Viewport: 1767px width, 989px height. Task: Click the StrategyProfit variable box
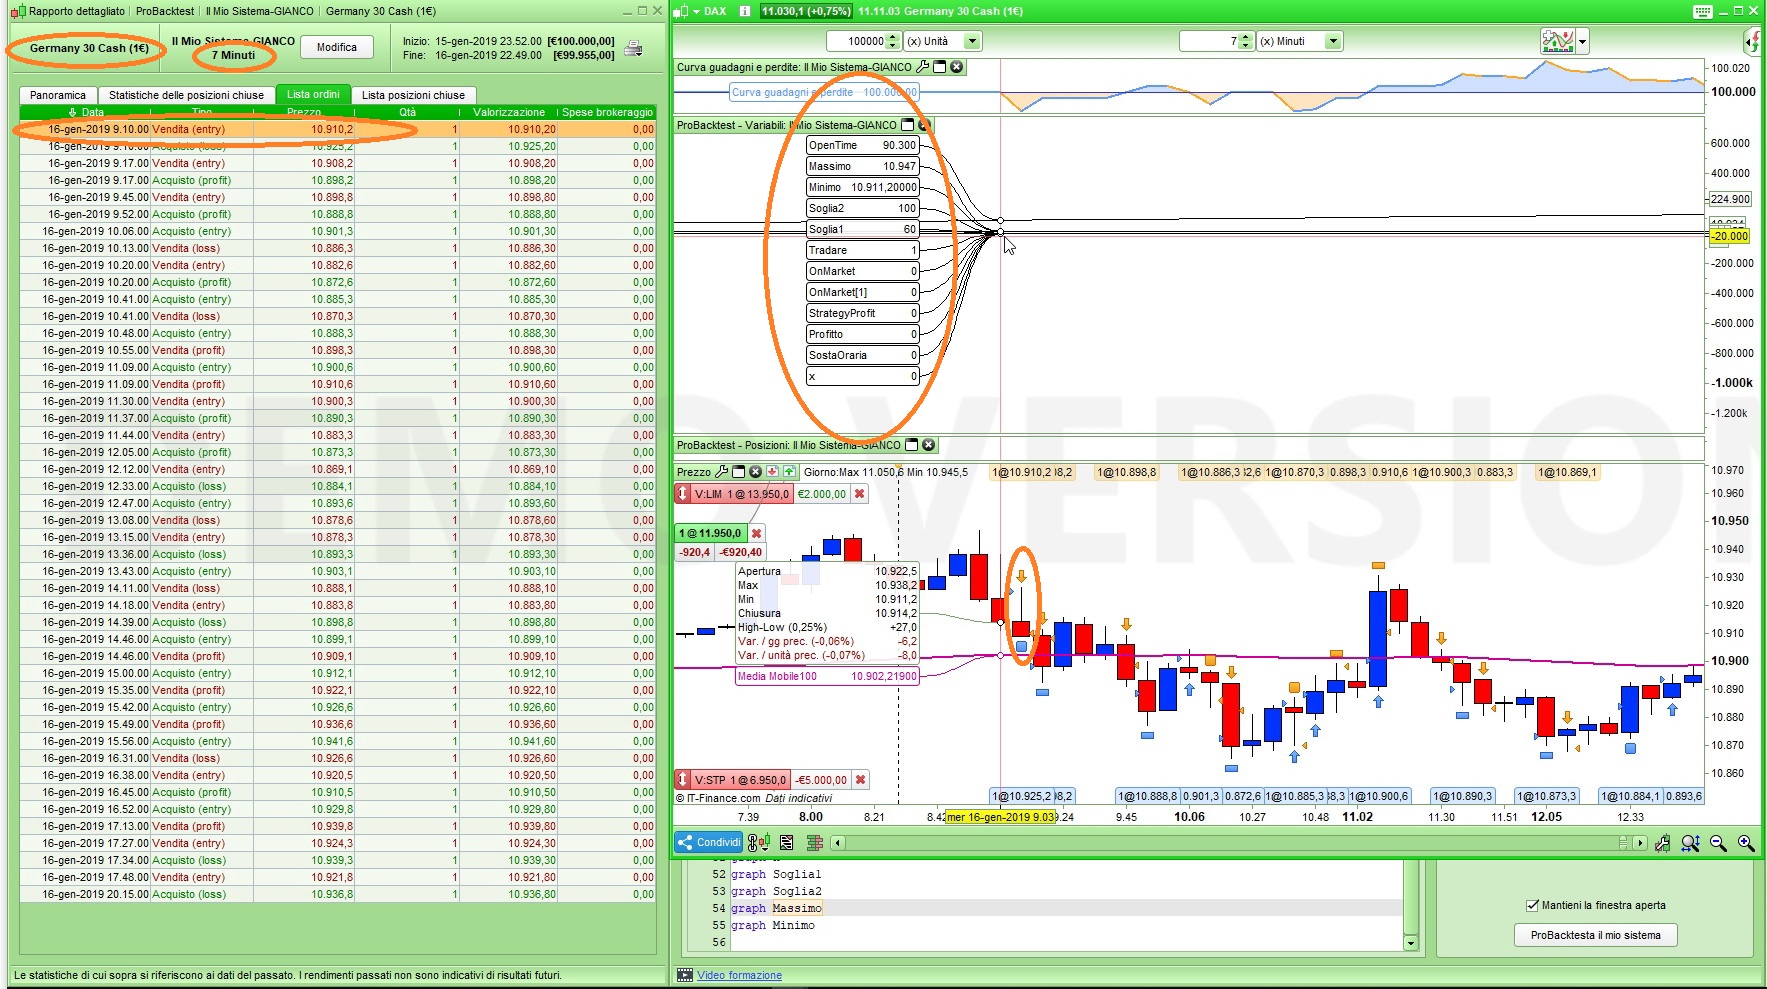pyautogui.click(x=862, y=313)
